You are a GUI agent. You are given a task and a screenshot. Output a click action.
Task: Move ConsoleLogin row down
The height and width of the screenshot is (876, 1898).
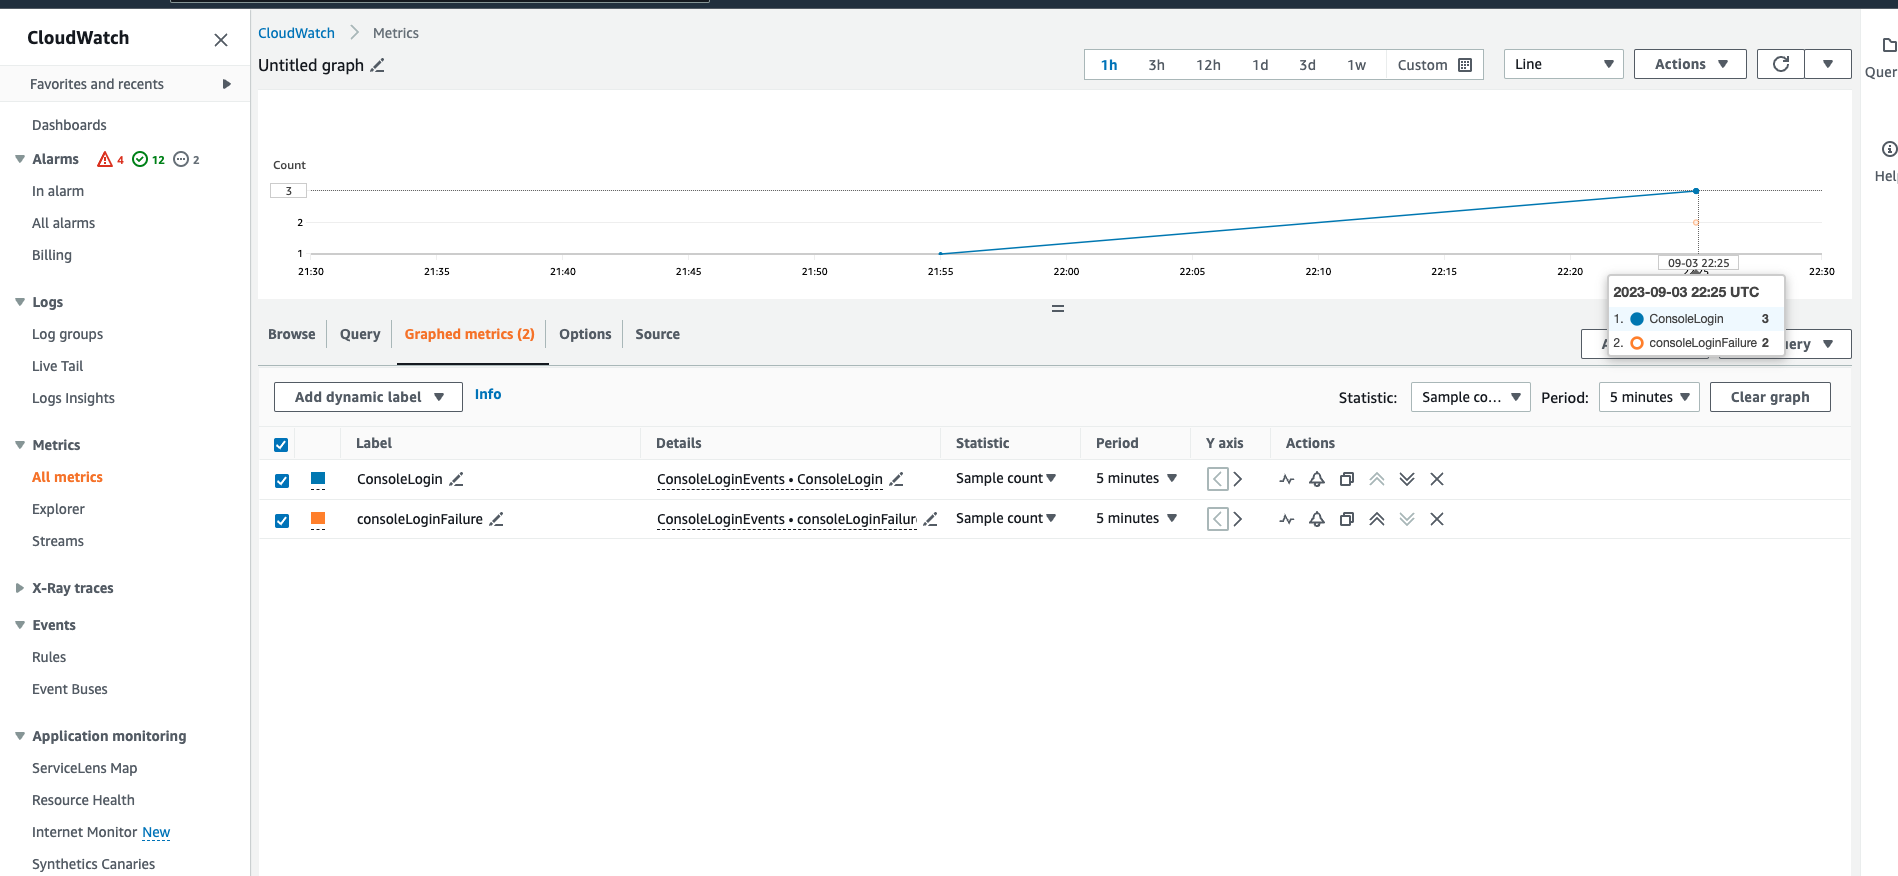click(x=1406, y=479)
